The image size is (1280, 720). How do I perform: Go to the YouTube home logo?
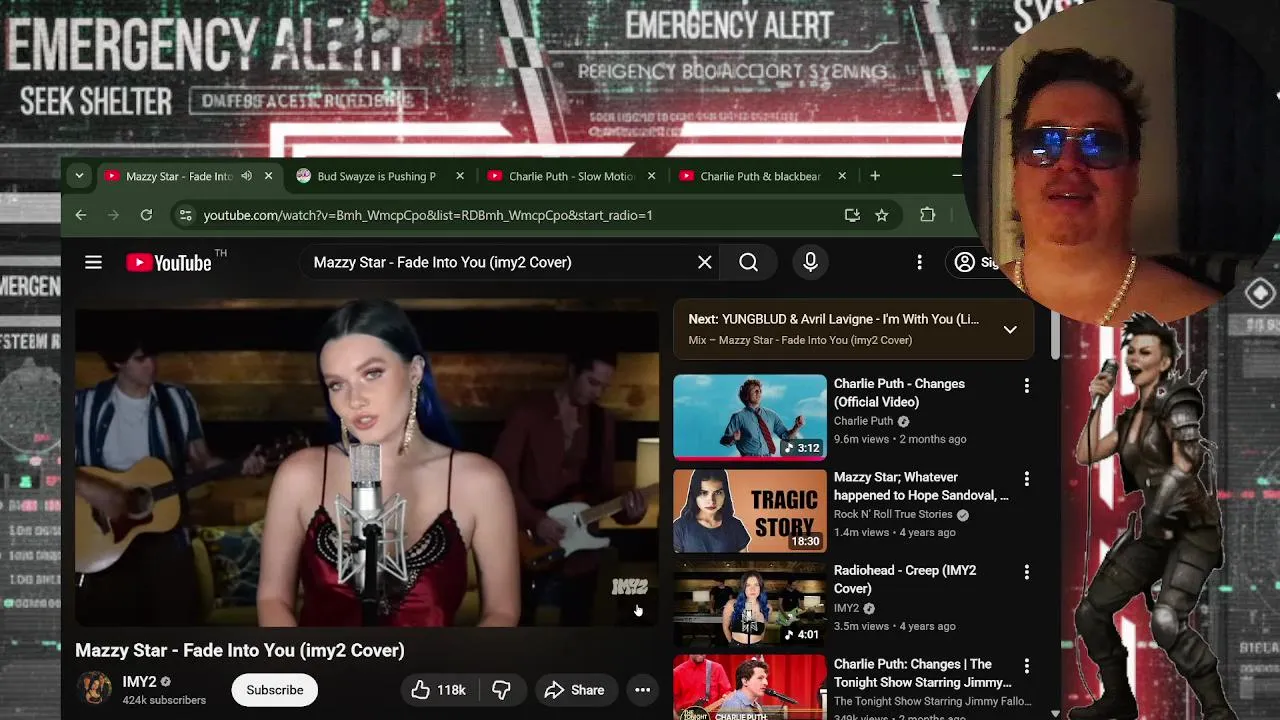tap(169, 263)
